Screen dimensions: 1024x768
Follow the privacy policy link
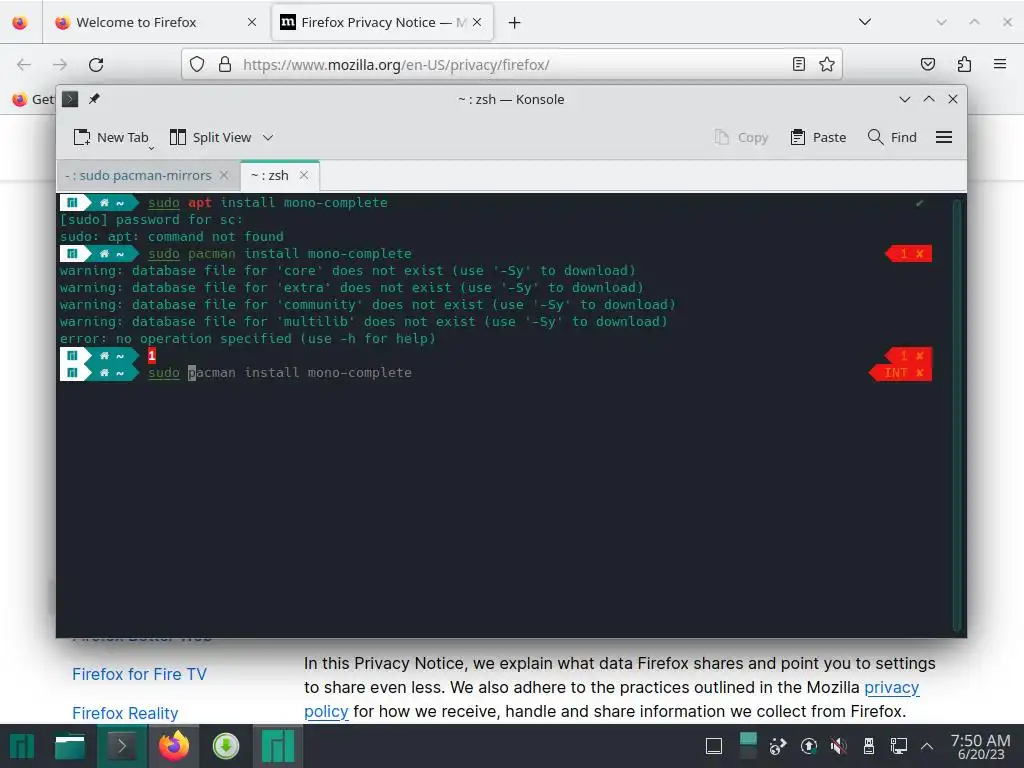[891, 688]
